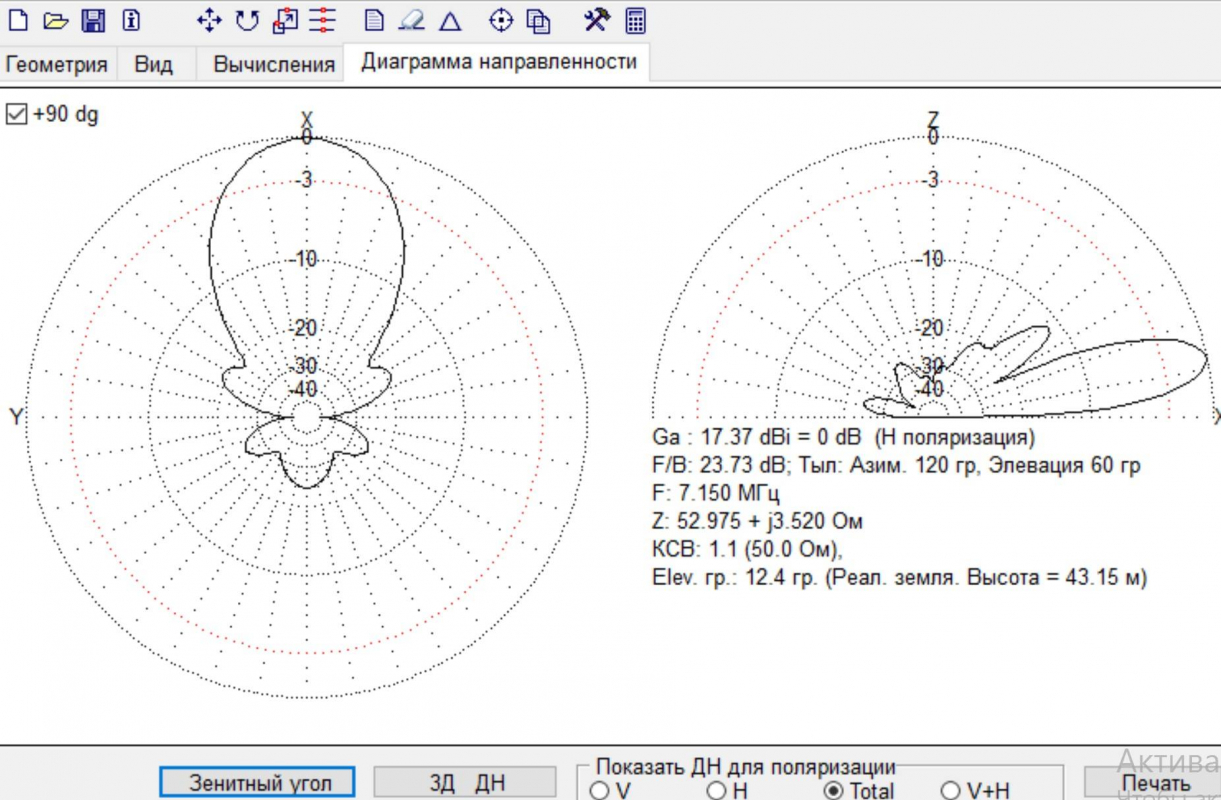Click the info document icon
The height and width of the screenshot is (800, 1221).
point(131,20)
